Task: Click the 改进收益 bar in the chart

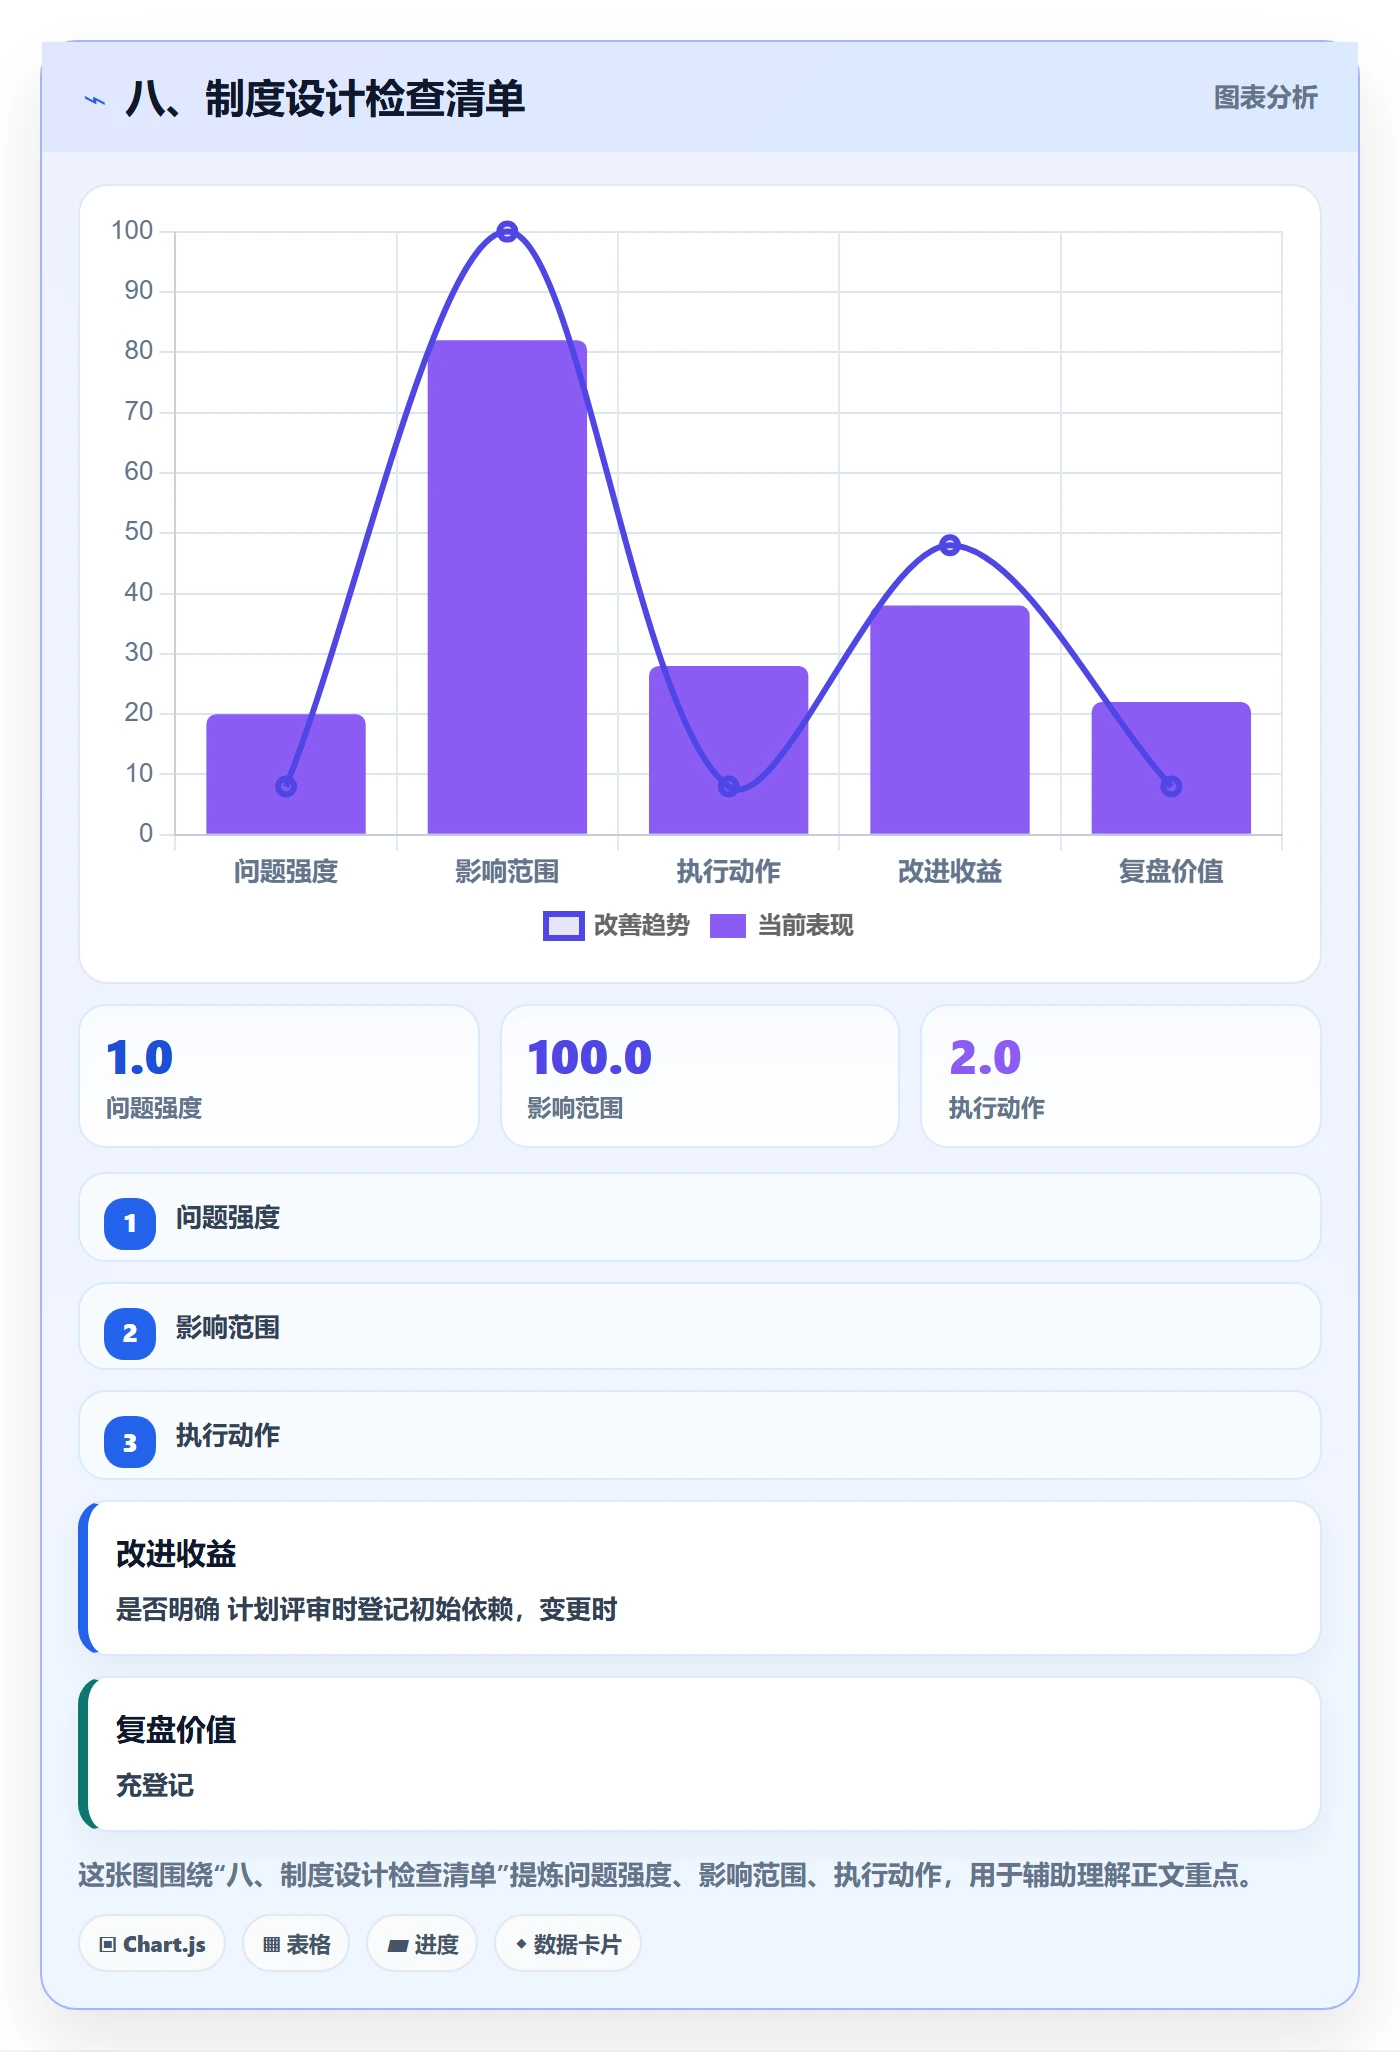Action: pyautogui.click(x=950, y=720)
